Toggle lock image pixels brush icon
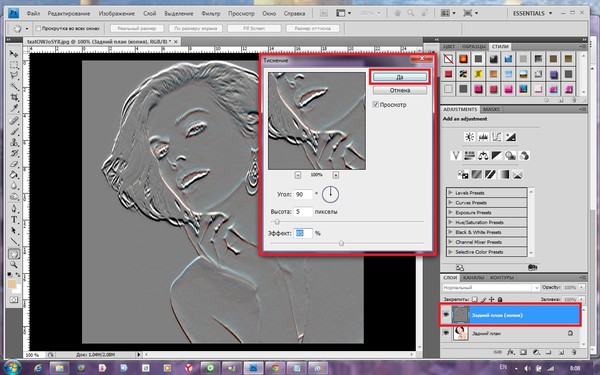Screen dimensions: 600x375 click(483, 299)
